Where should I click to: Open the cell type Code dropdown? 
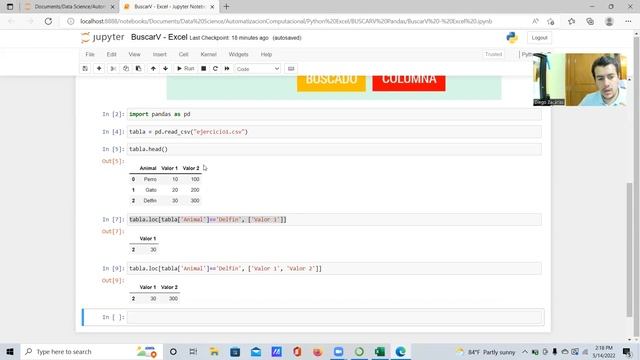pyautogui.click(x=257, y=69)
